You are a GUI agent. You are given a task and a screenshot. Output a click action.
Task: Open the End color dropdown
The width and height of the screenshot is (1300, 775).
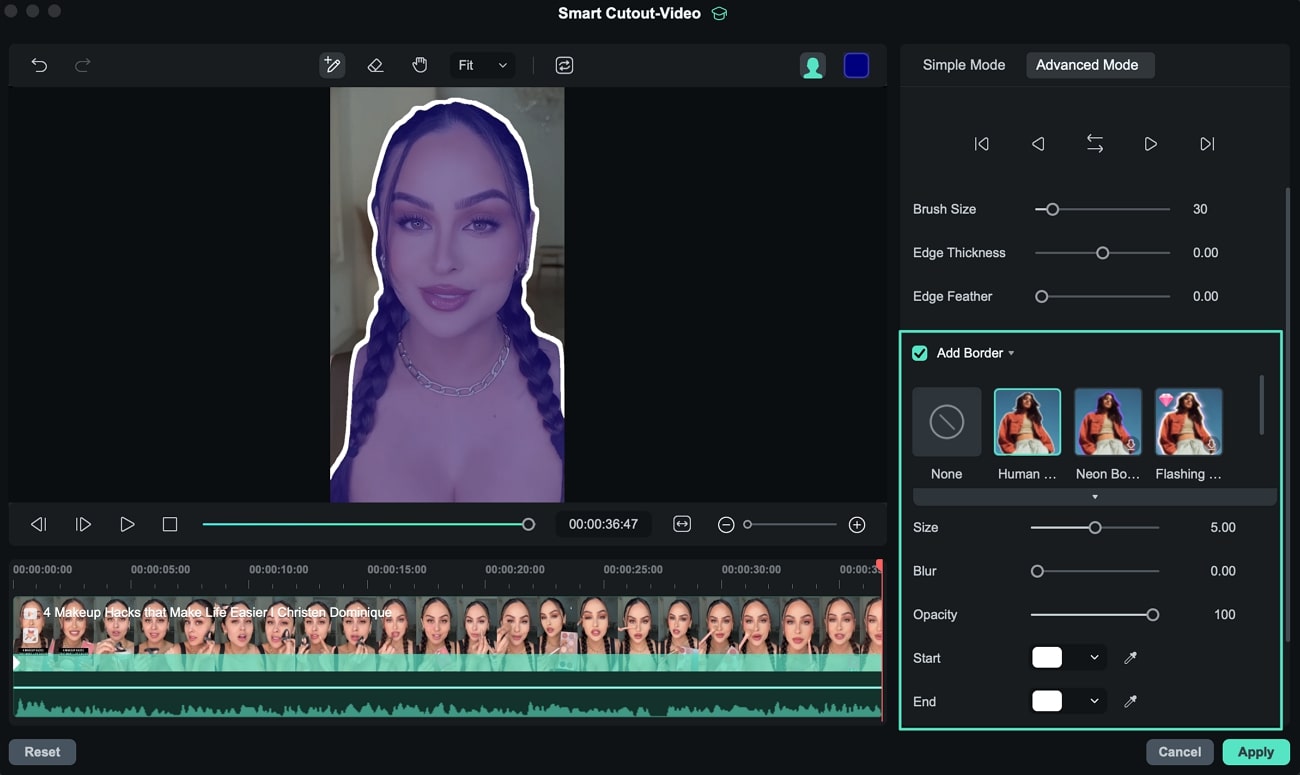[1094, 701]
